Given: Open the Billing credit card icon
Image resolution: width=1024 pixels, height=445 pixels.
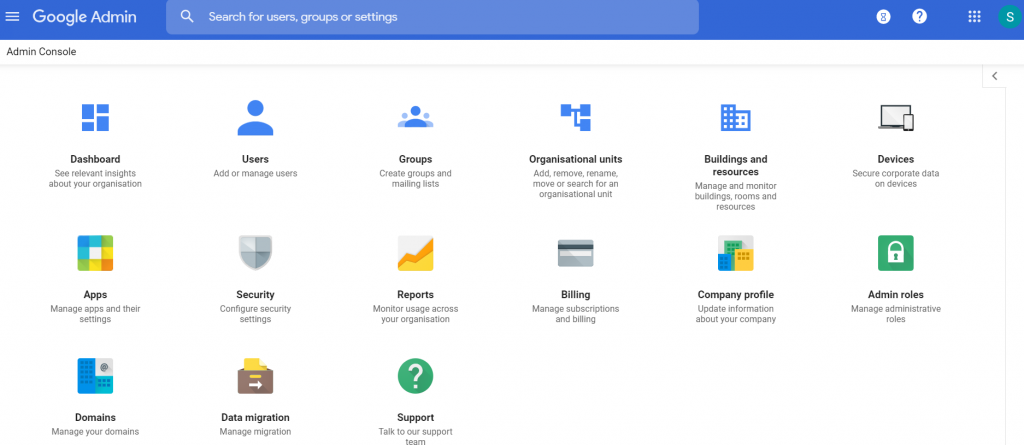Looking at the screenshot, I should 575,253.
